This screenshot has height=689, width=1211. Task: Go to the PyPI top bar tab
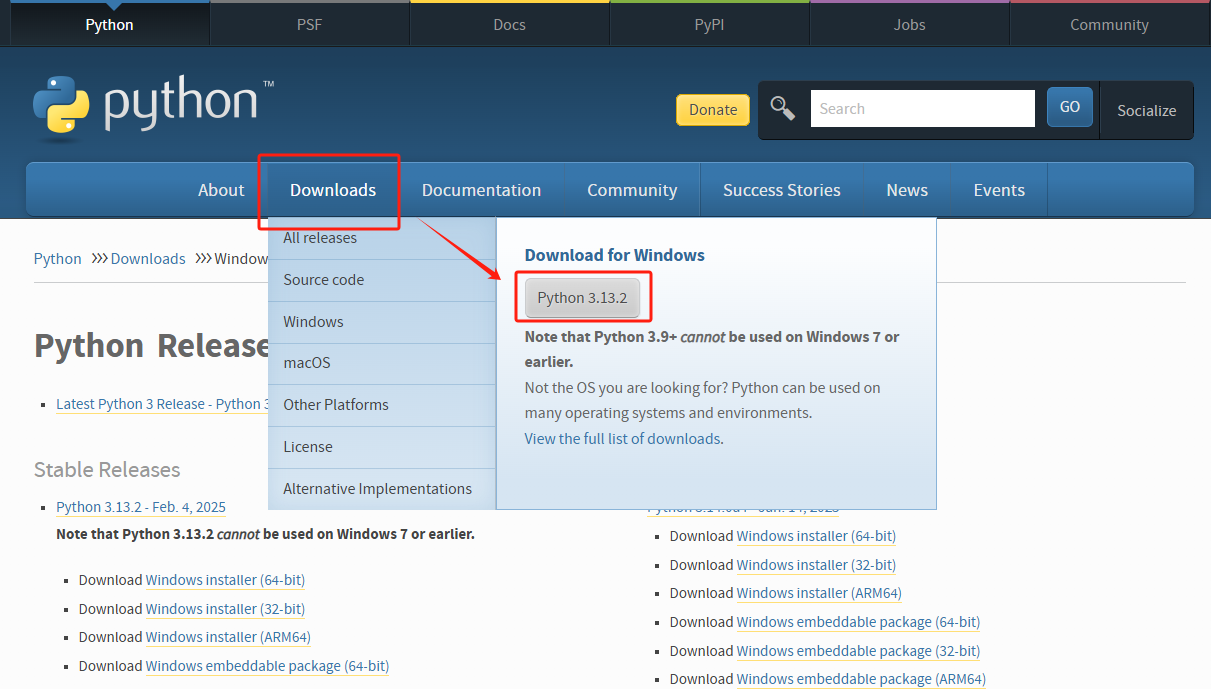click(710, 24)
